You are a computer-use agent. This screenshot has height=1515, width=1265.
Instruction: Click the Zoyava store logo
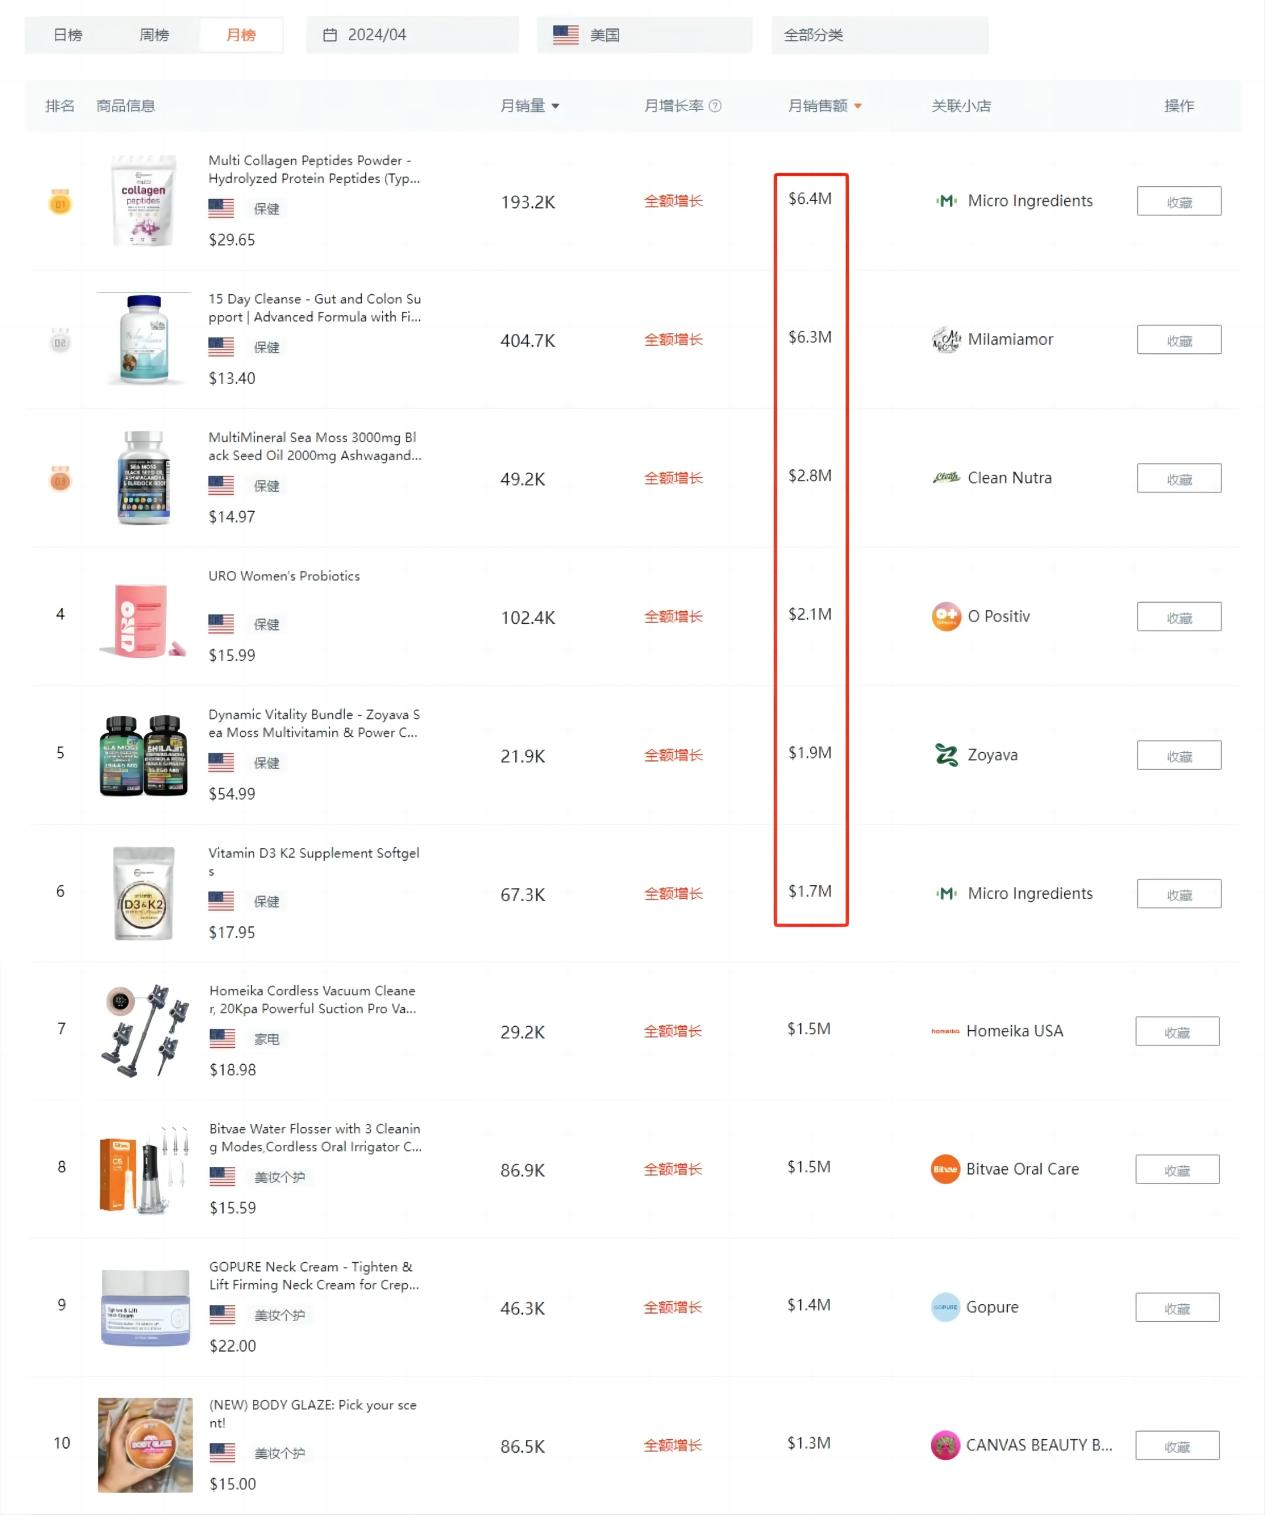tap(946, 755)
